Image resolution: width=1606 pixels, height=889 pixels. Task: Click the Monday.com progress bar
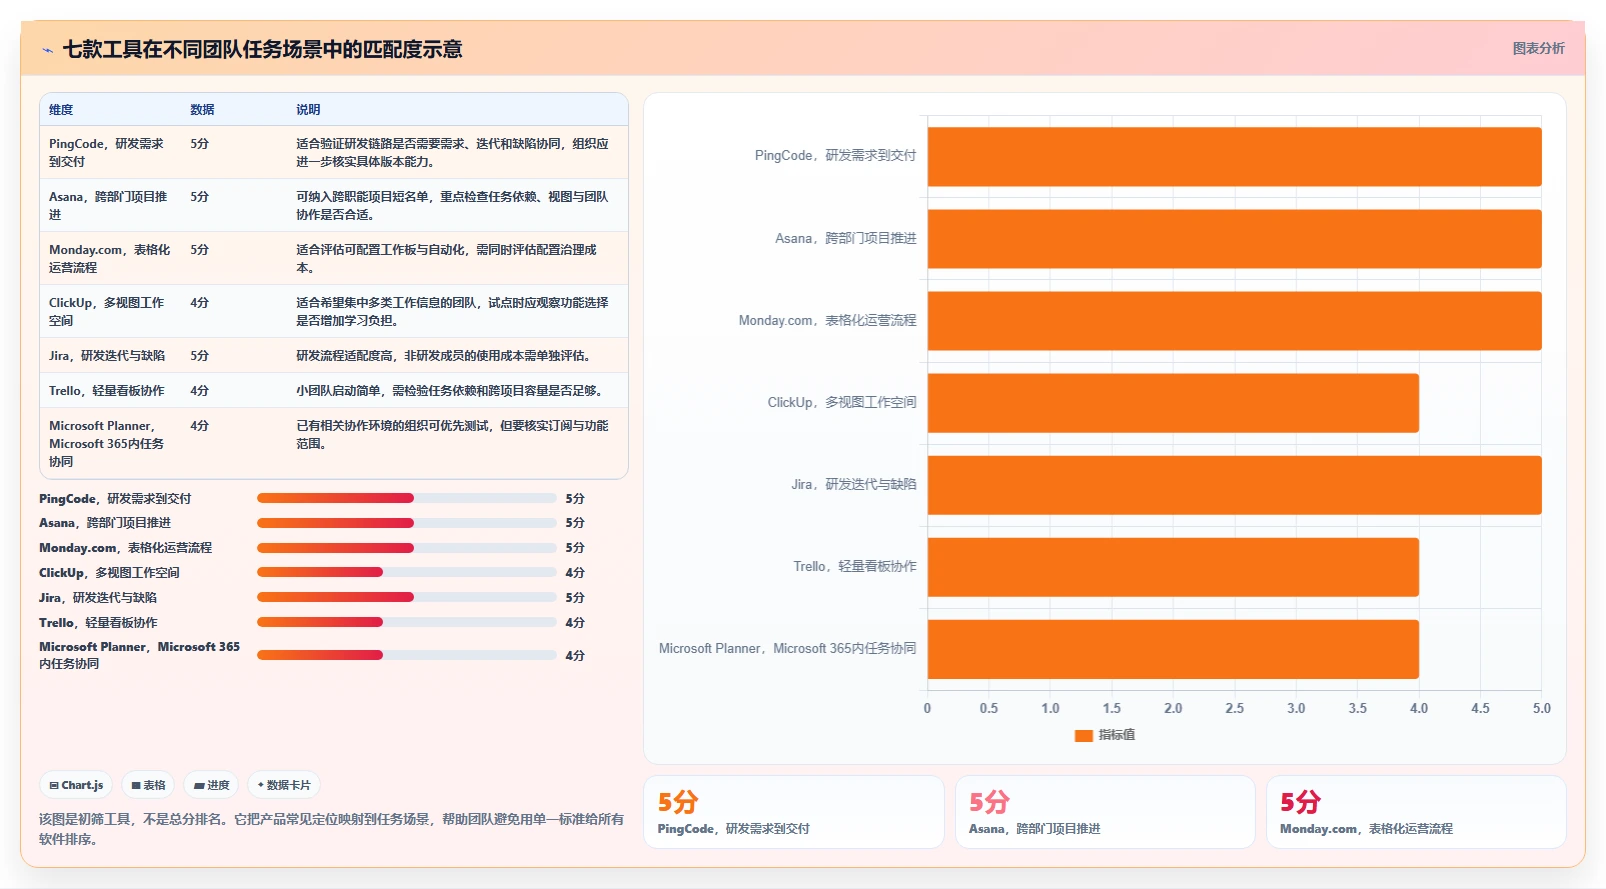(x=406, y=548)
